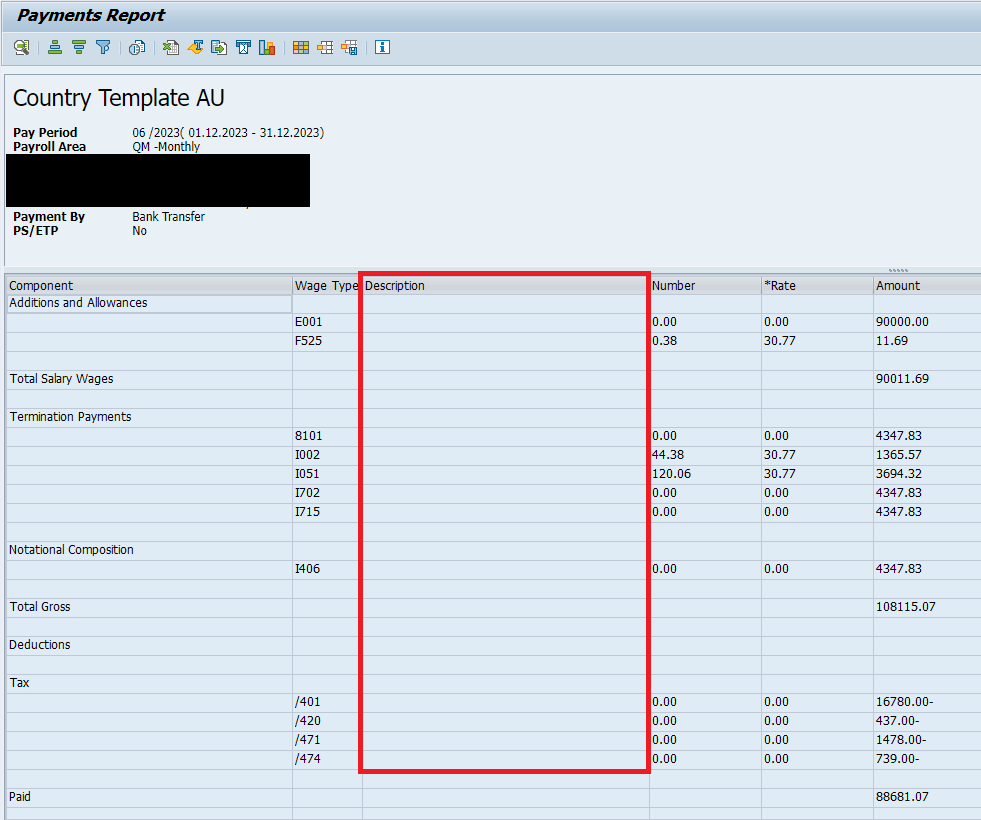Click the QM -Monthly payroll area value
981x820 pixels.
click(x=166, y=146)
